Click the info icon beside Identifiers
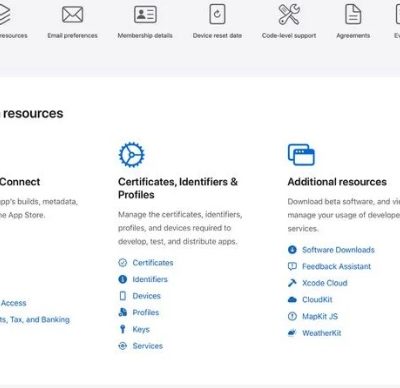400x388 pixels. [123, 279]
